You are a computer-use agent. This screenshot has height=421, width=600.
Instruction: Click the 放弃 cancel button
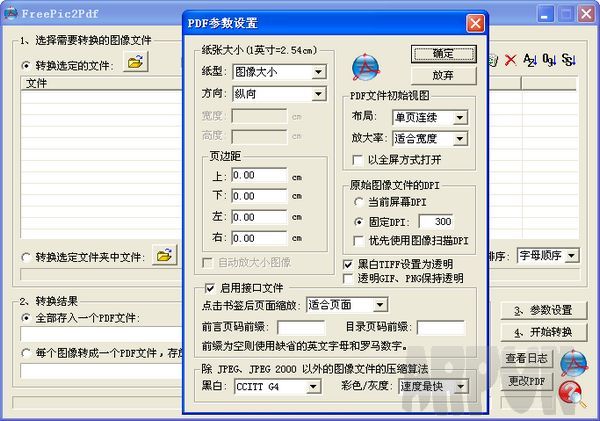pos(443,75)
